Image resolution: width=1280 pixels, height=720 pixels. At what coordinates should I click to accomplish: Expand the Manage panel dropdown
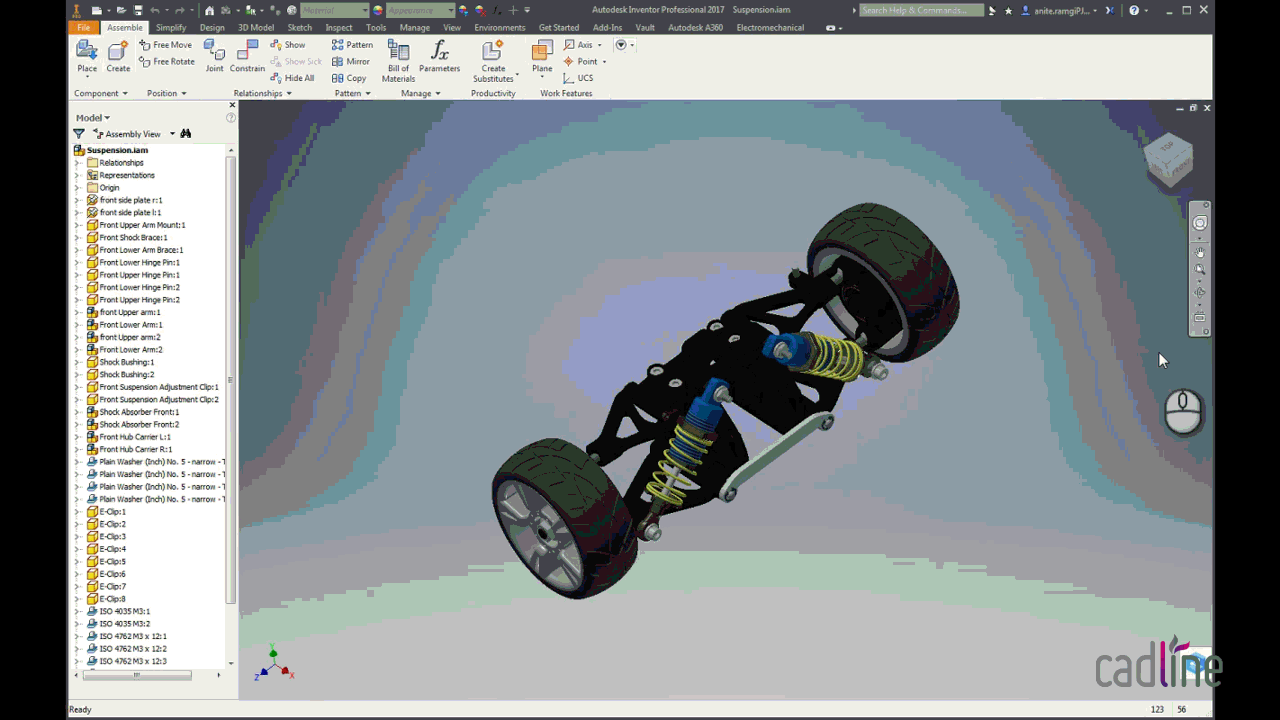point(421,93)
